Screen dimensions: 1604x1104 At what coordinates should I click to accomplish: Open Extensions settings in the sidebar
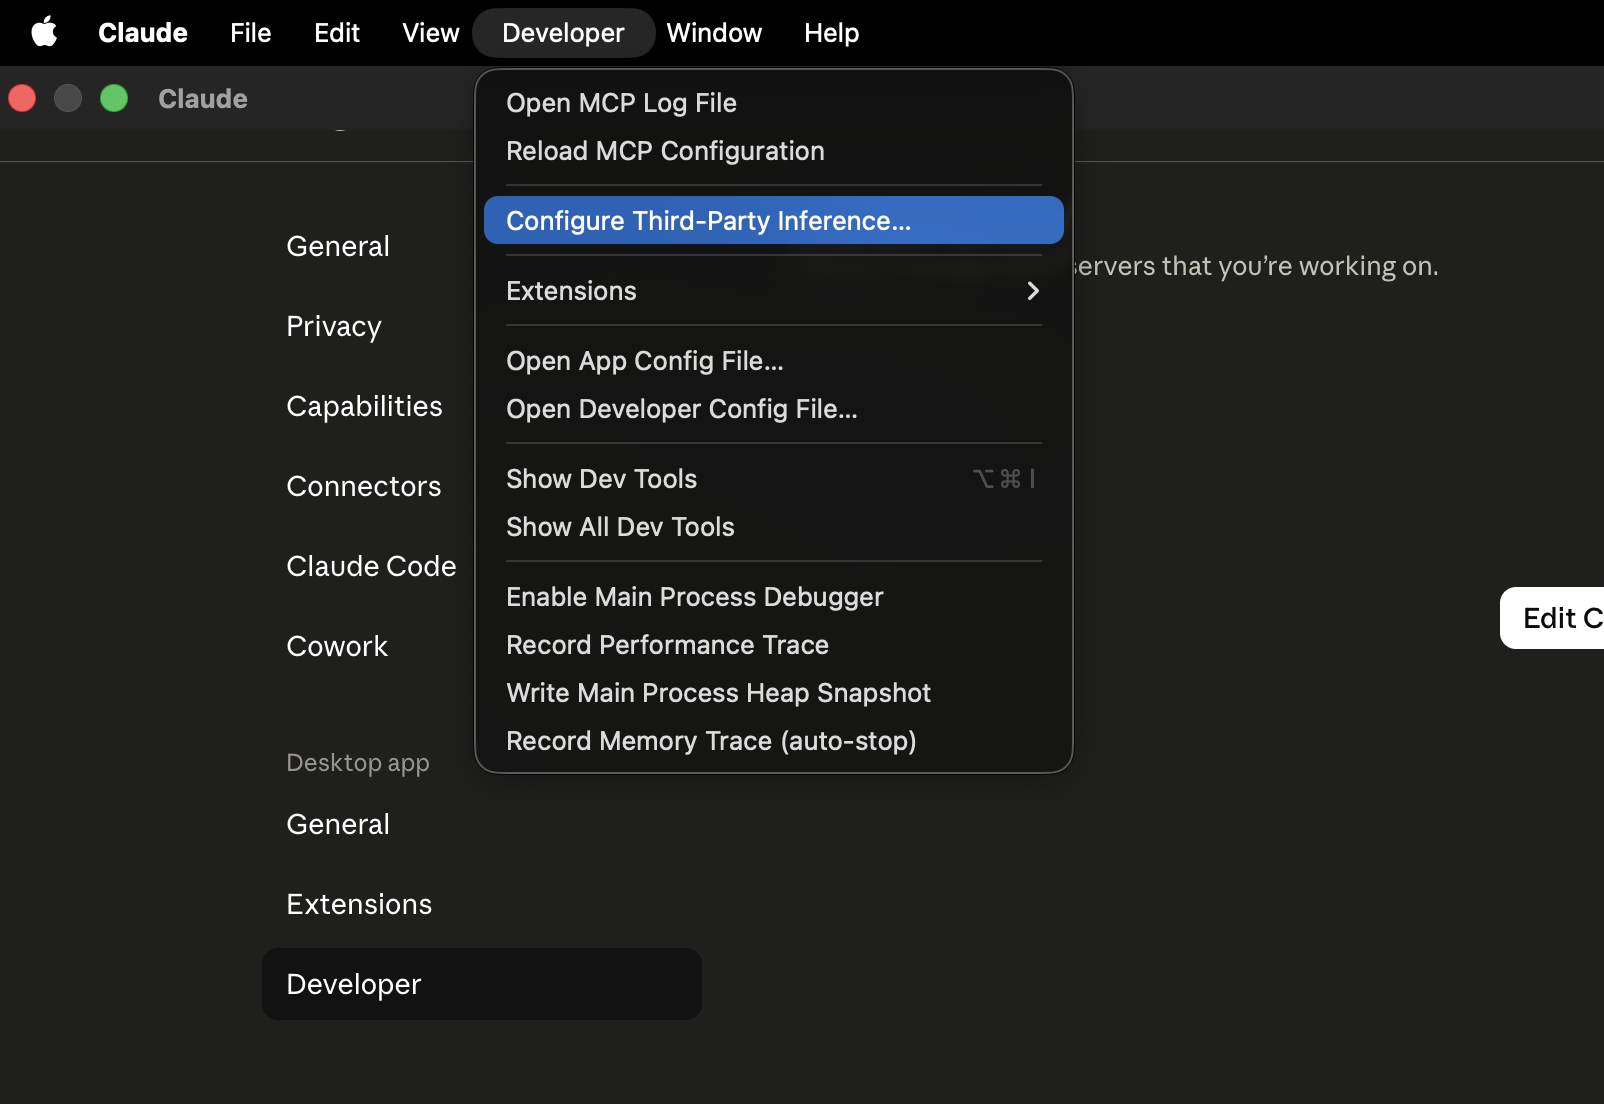point(359,904)
